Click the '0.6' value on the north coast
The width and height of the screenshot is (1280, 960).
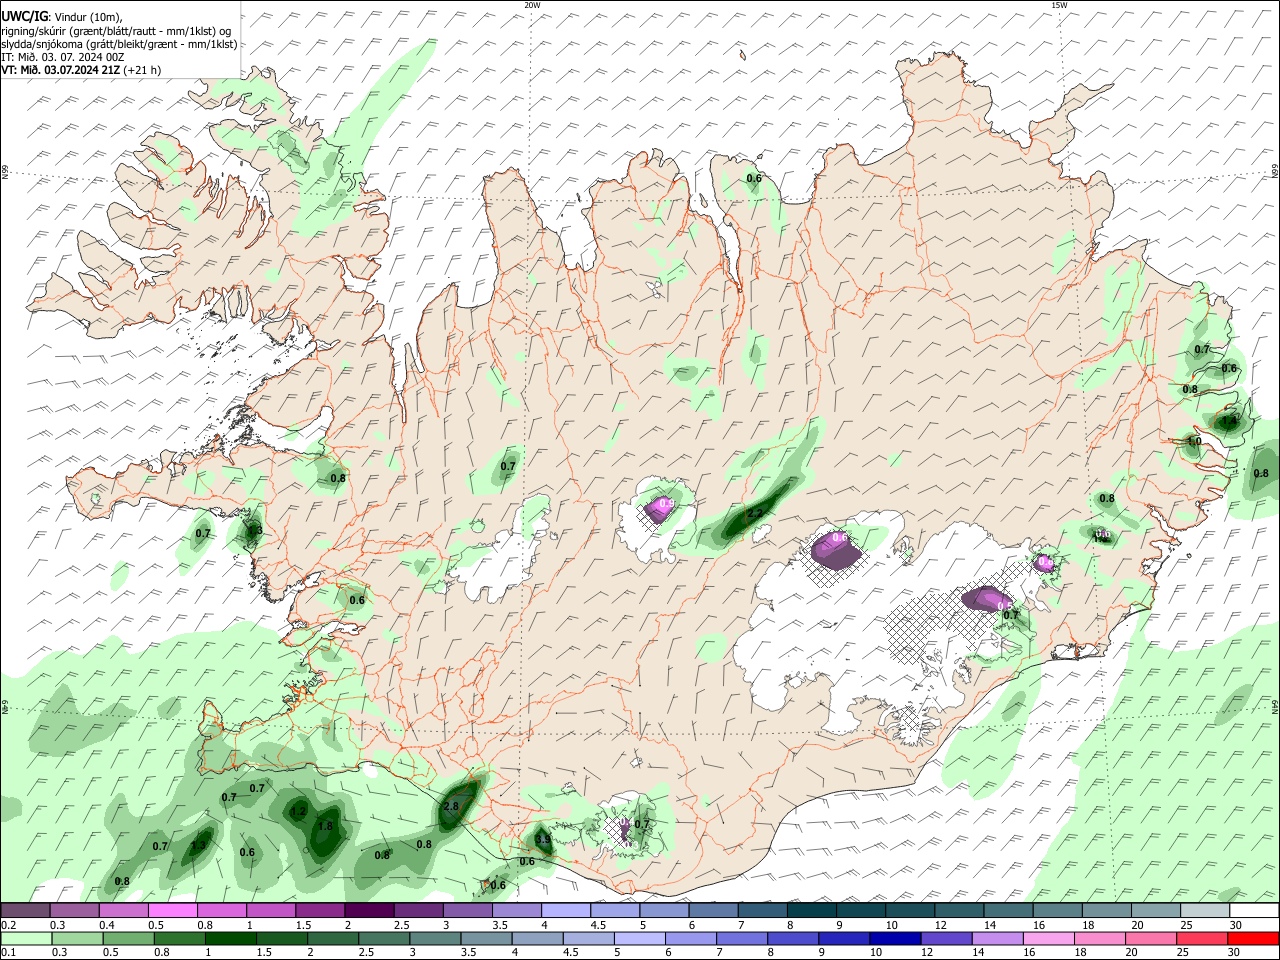(754, 179)
